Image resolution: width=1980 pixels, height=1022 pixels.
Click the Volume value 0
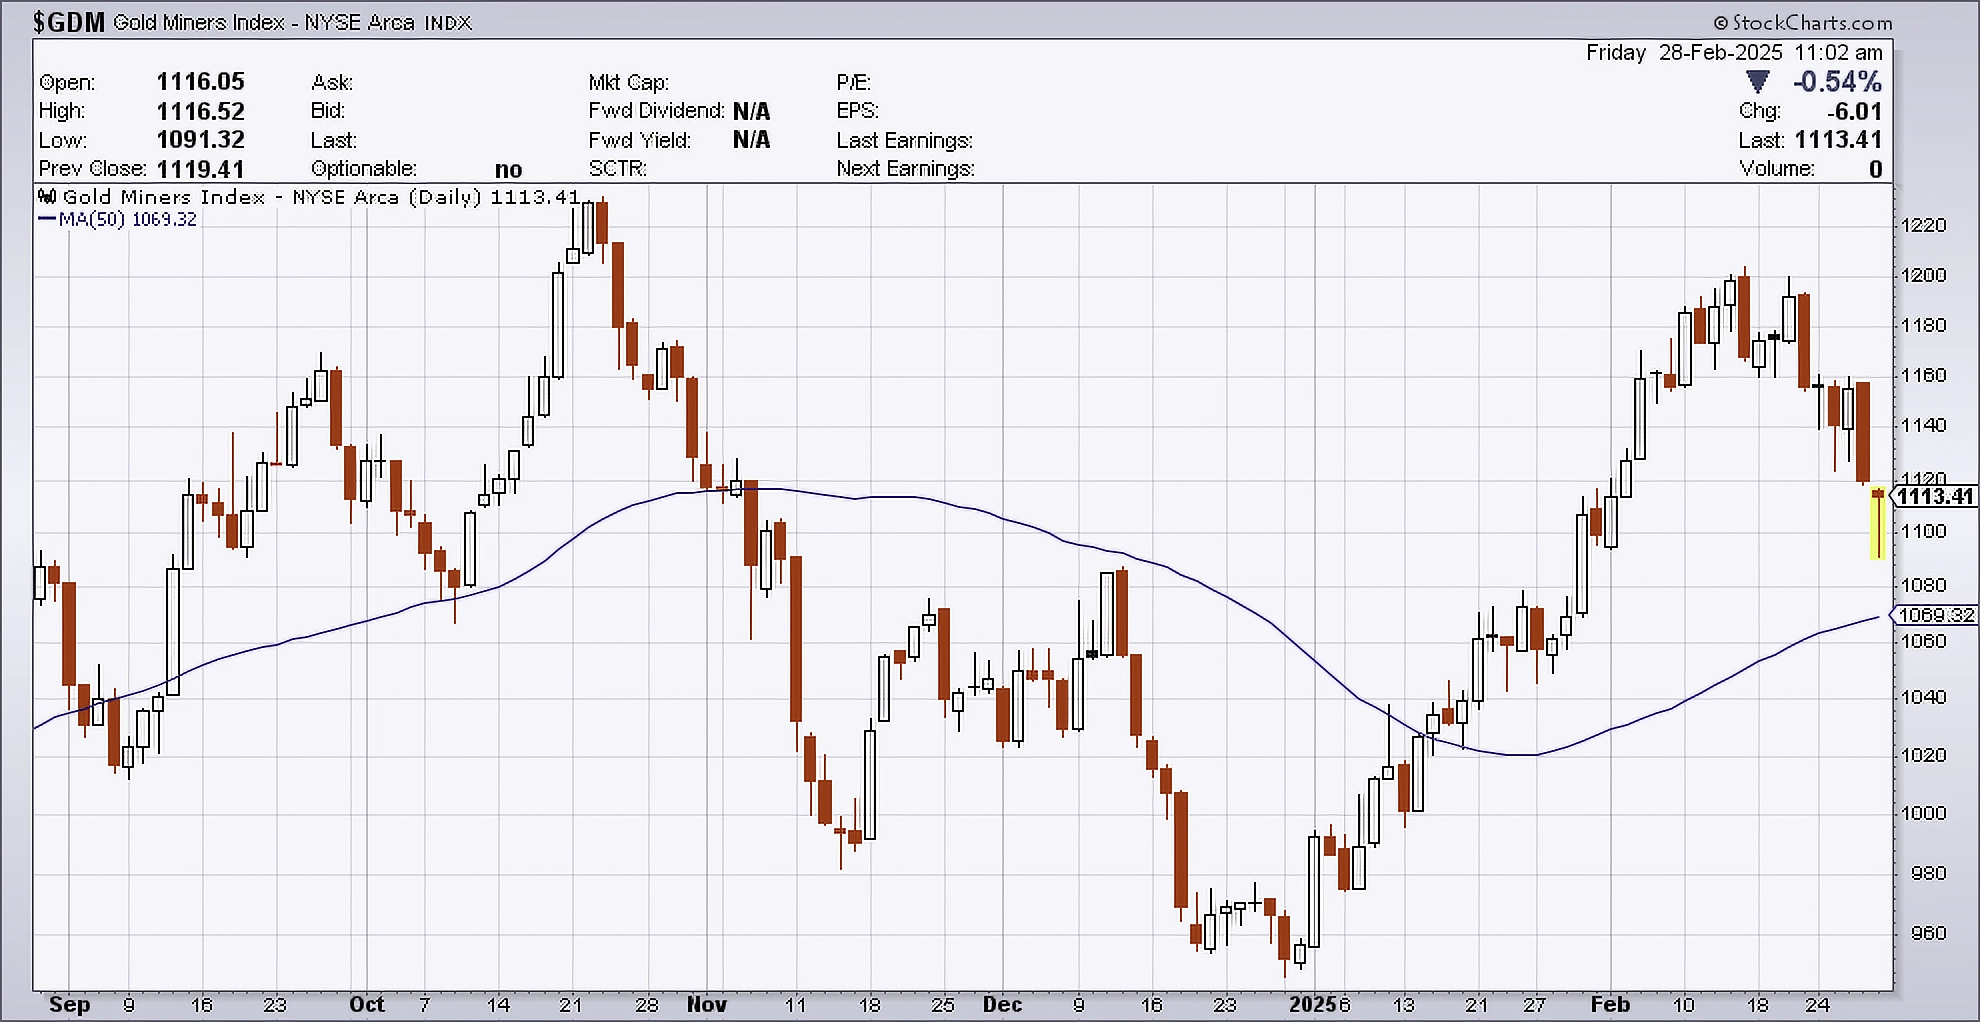point(1875,169)
